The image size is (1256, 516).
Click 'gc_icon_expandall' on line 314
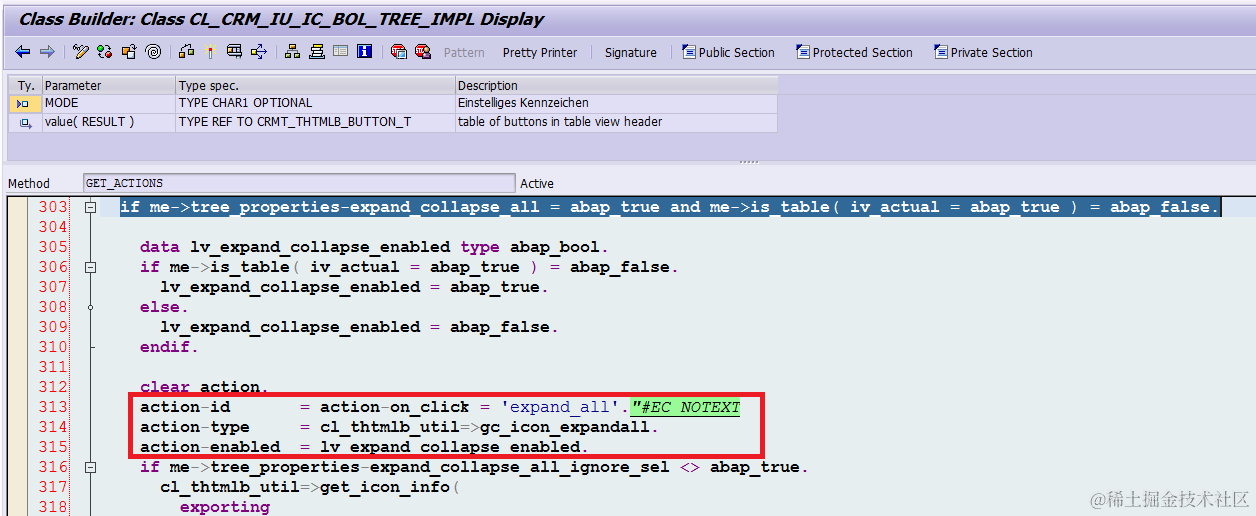[x=565, y=427]
